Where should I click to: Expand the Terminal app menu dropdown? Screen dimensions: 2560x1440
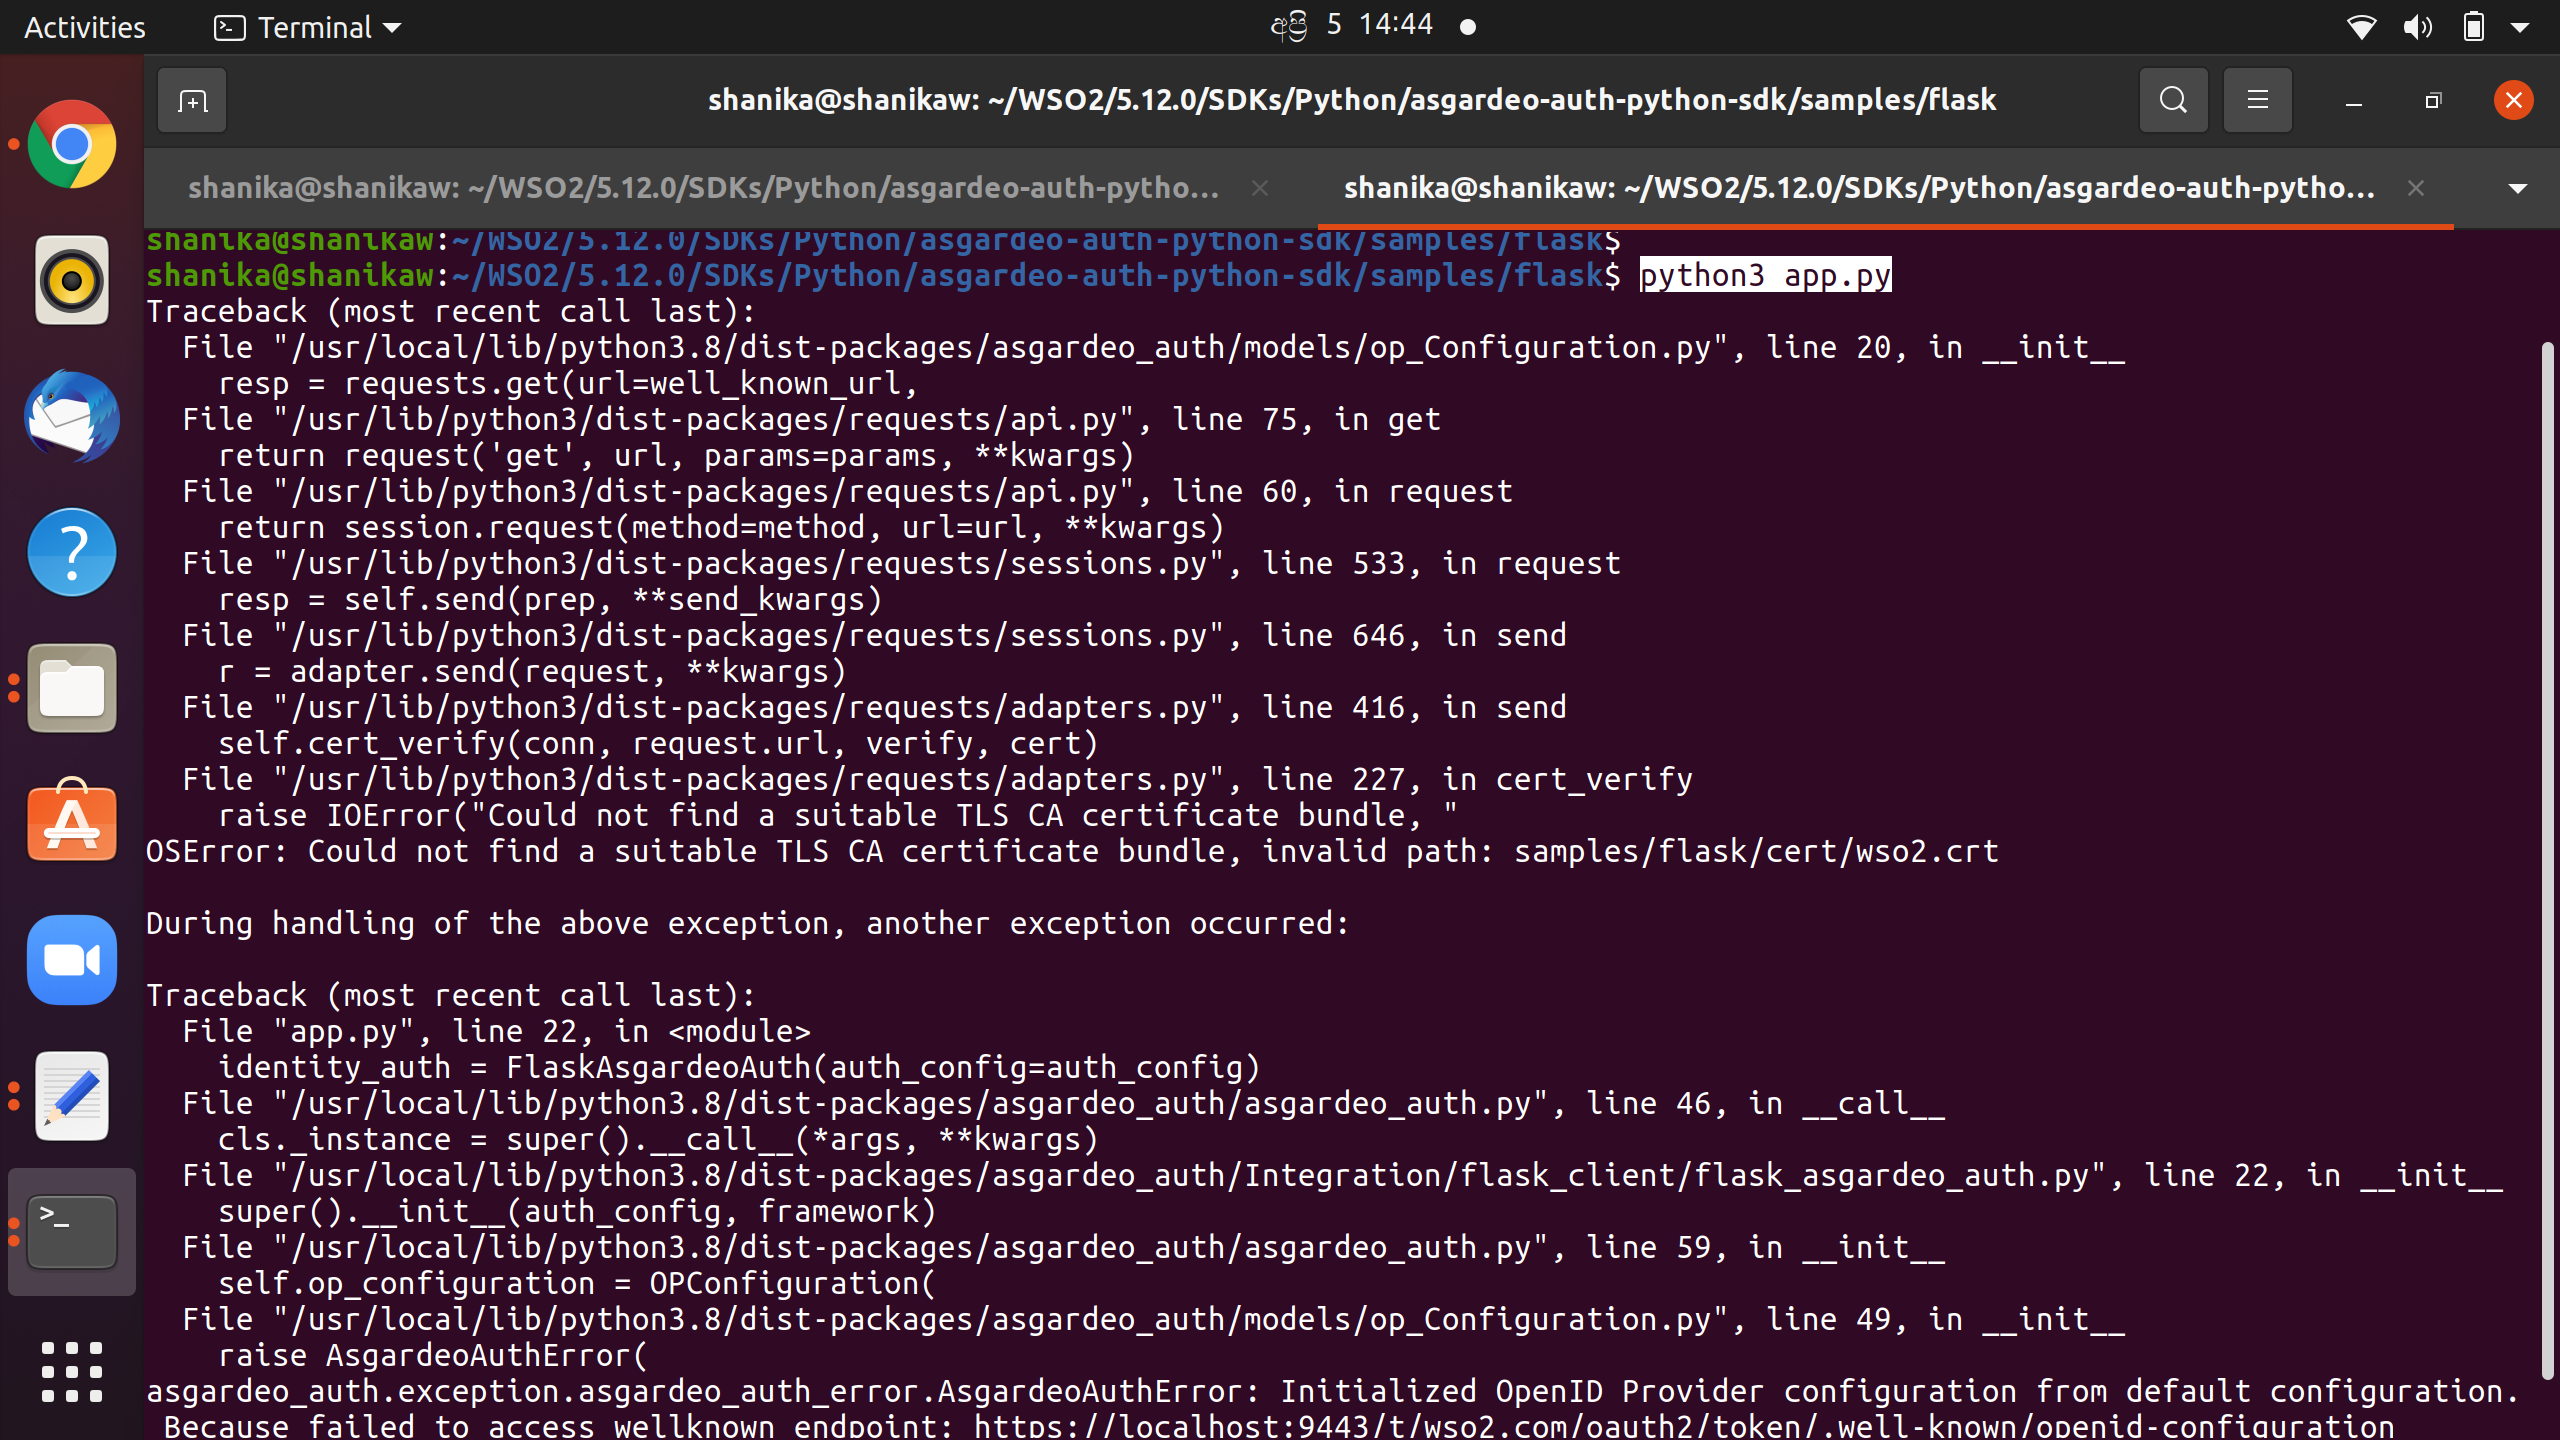[308, 27]
